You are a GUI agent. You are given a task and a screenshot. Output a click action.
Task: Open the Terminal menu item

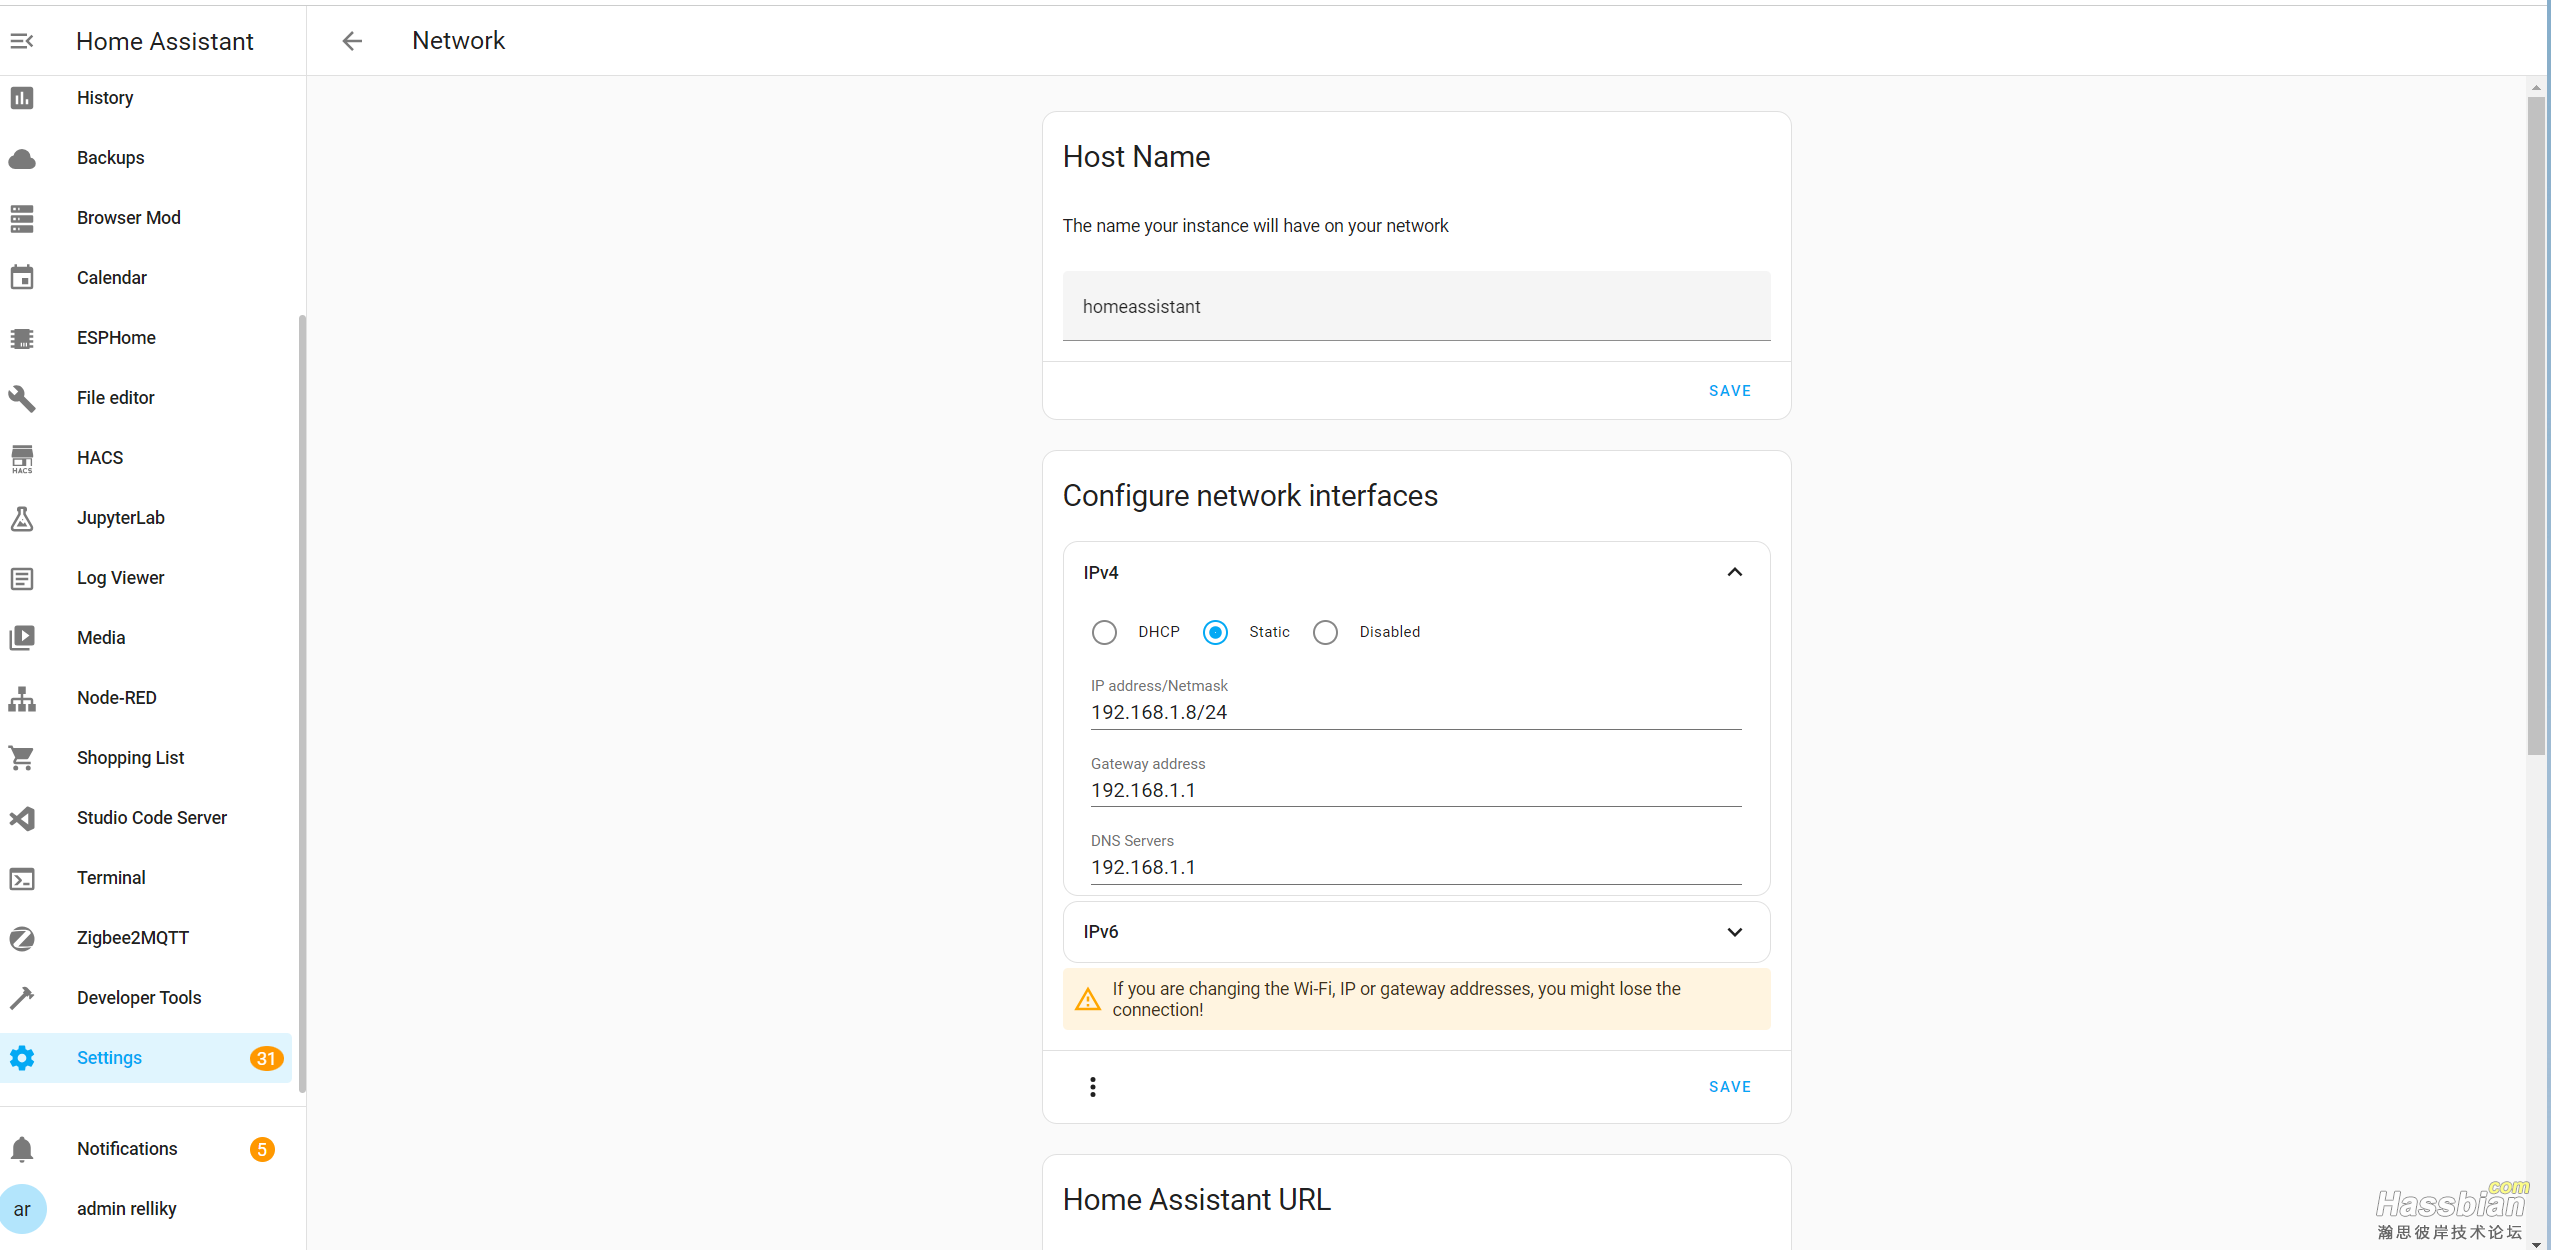click(x=146, y=878)
